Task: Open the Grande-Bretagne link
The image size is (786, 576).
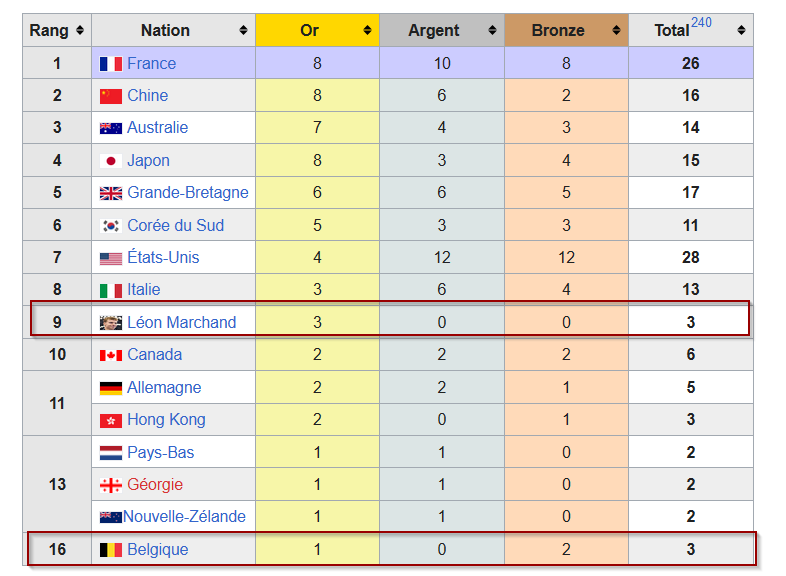Action: pos(188,193)
